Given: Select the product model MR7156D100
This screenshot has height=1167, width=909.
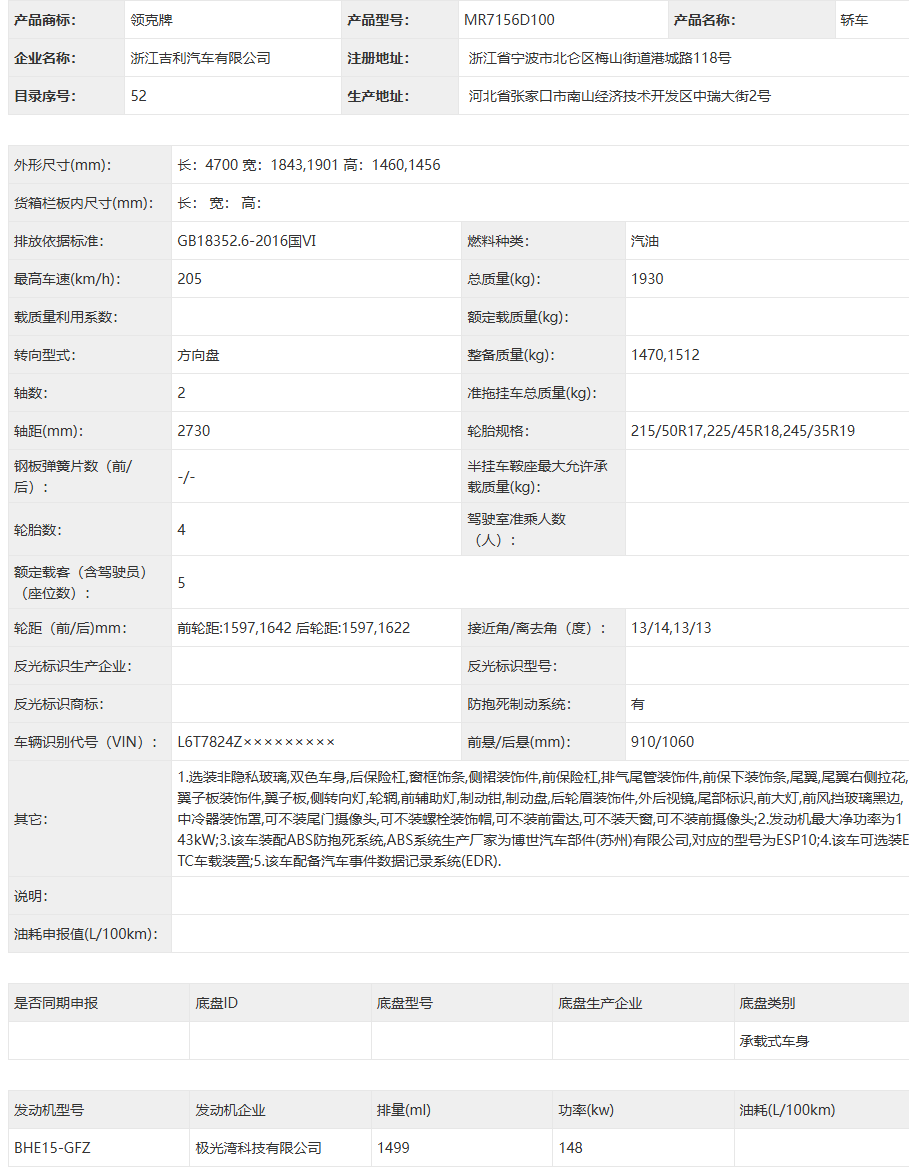Looking at the screenshot, I should click(509, 20).
